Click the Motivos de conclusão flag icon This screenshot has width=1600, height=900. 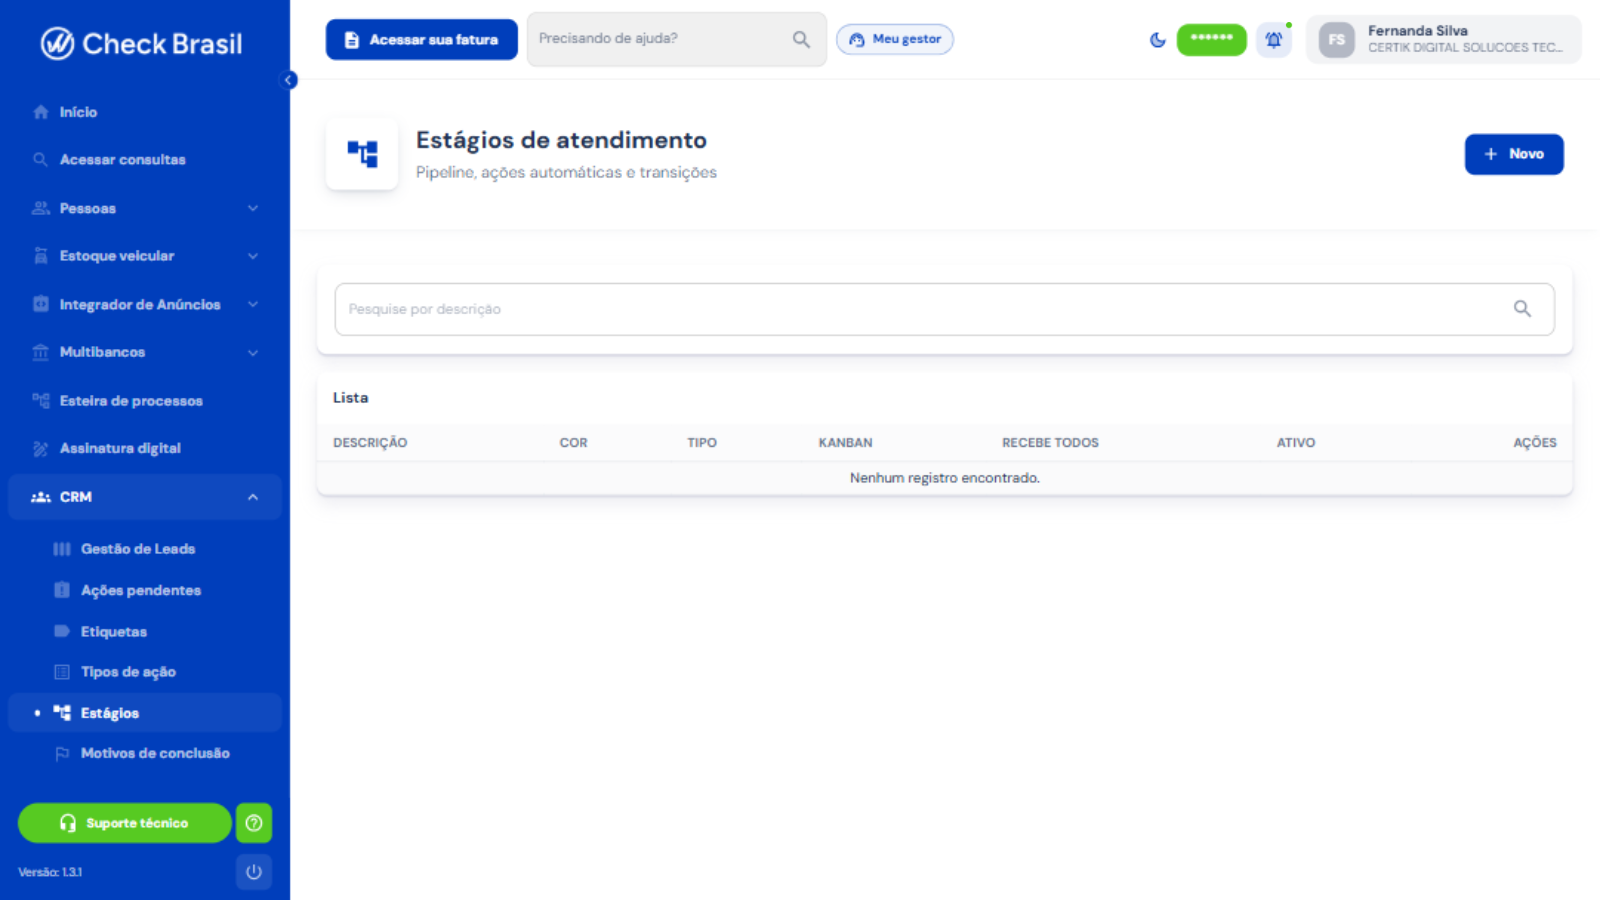click(x=62, y=754)
